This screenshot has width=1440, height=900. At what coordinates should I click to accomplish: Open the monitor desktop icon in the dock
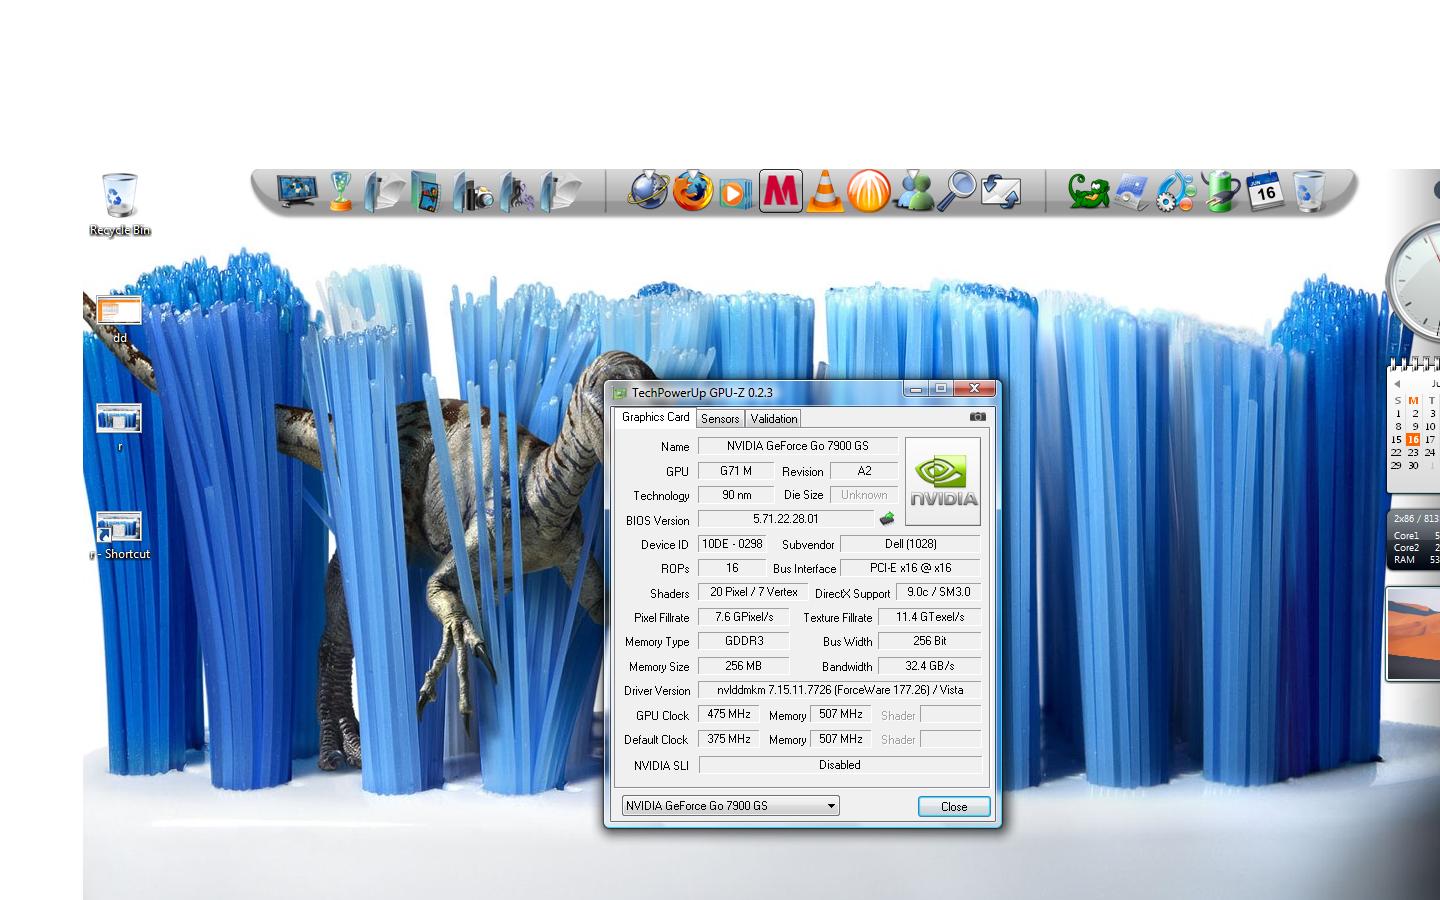point(297,190)
